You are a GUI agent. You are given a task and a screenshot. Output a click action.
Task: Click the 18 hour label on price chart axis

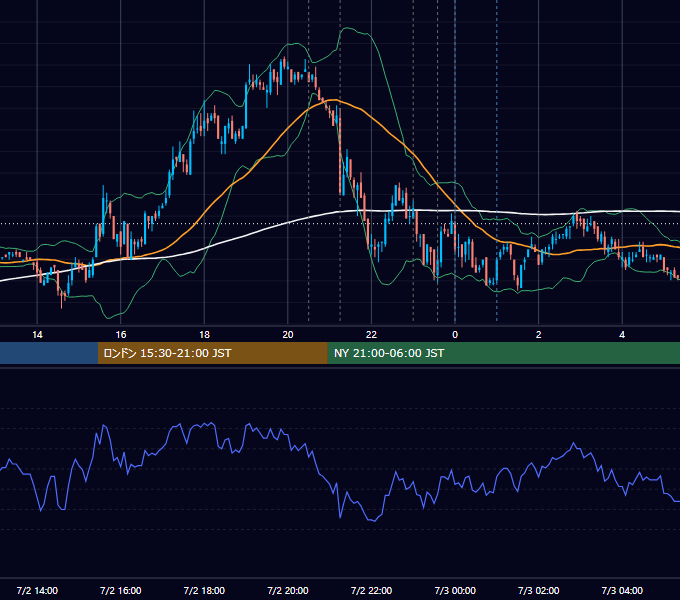tap(204, 335)
